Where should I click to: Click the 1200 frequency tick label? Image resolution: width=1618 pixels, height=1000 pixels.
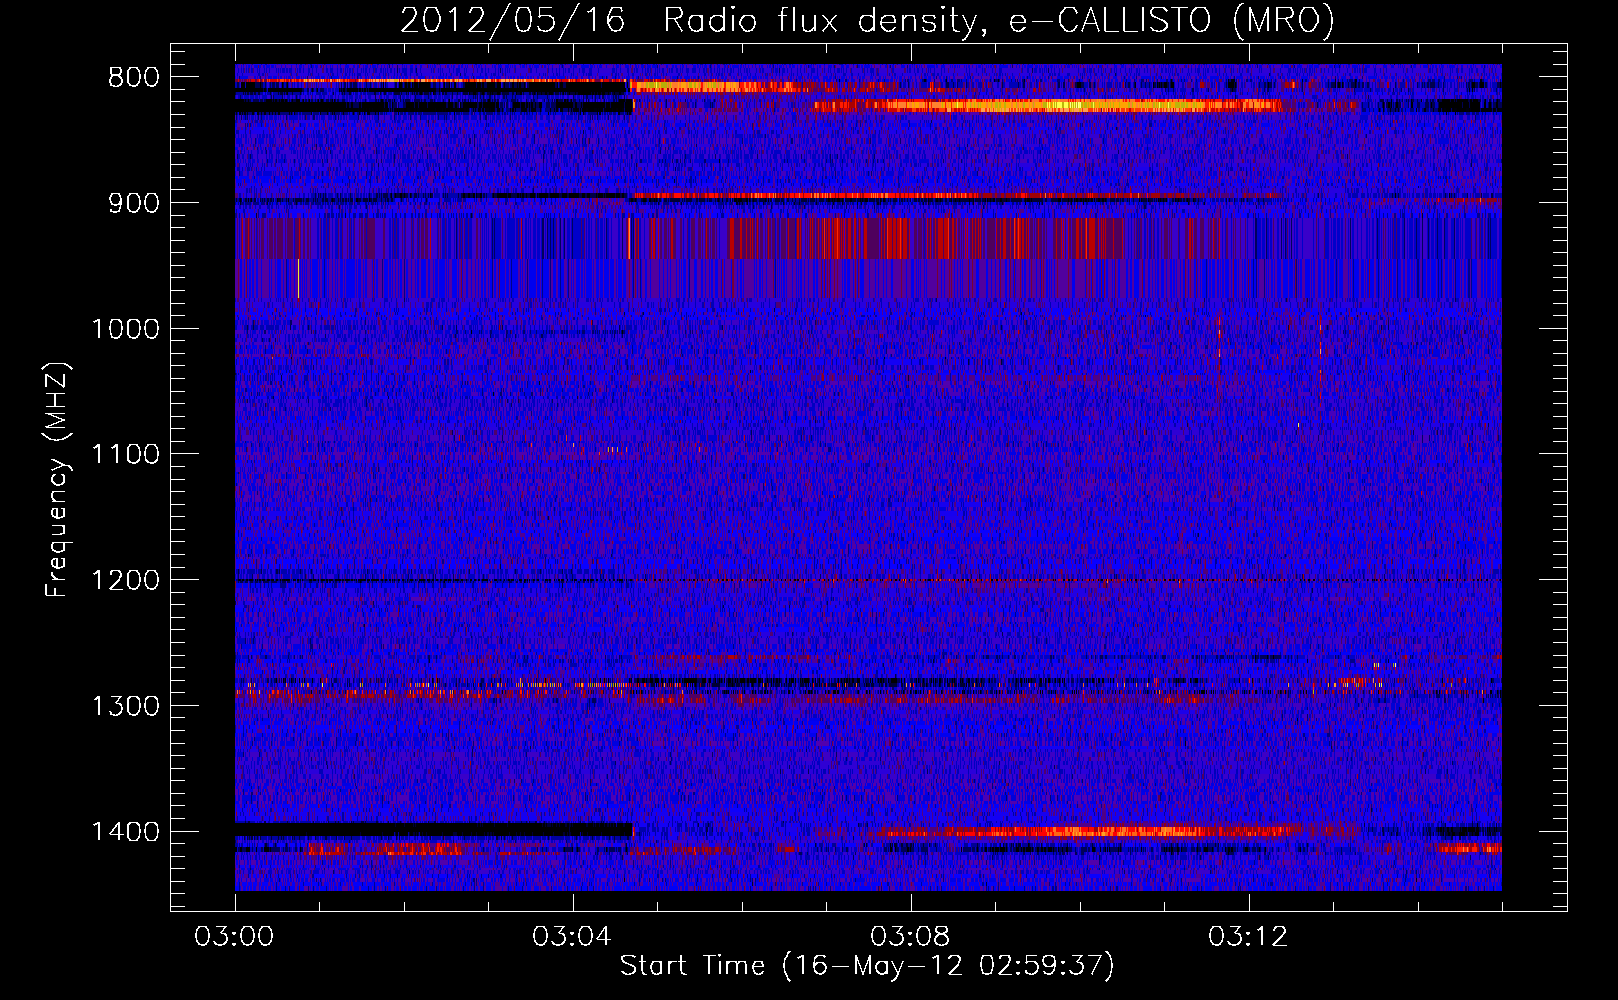[x=125, y=581]
